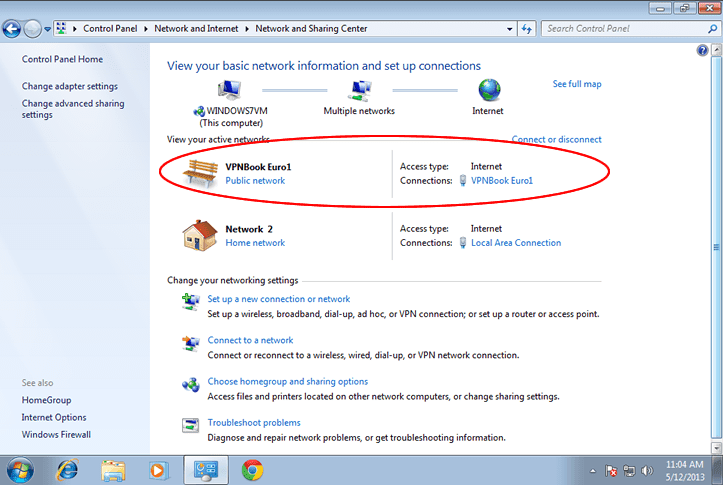Click the Connect to a network icon
This screenshot has width=723, height=485.
(x=190, y=343)
